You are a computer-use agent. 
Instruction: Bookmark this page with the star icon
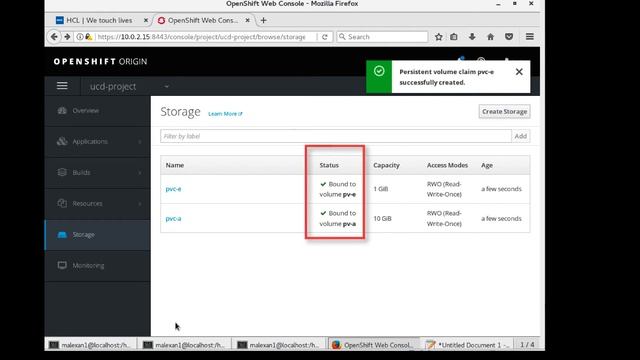[x=438, y=37]
